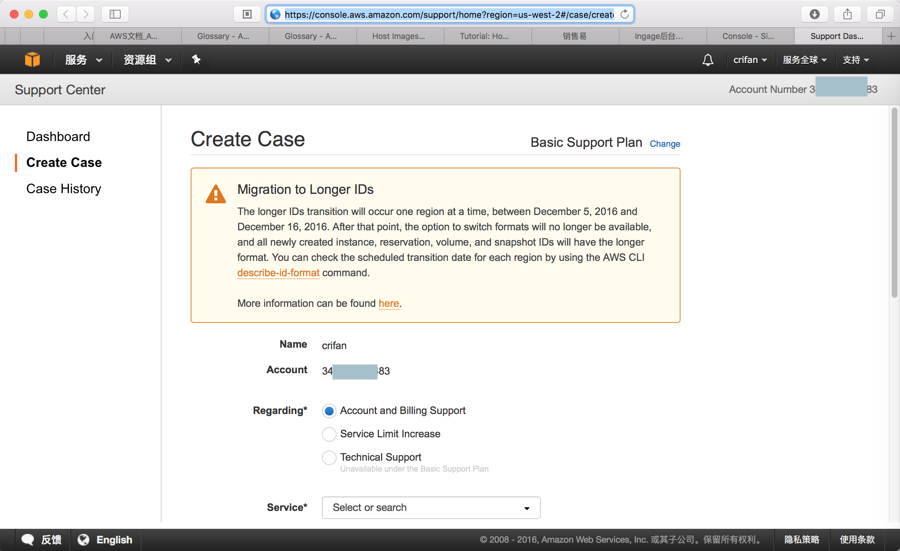
Task: Select Service Limit Increase radio
Action: click(329, 434)
